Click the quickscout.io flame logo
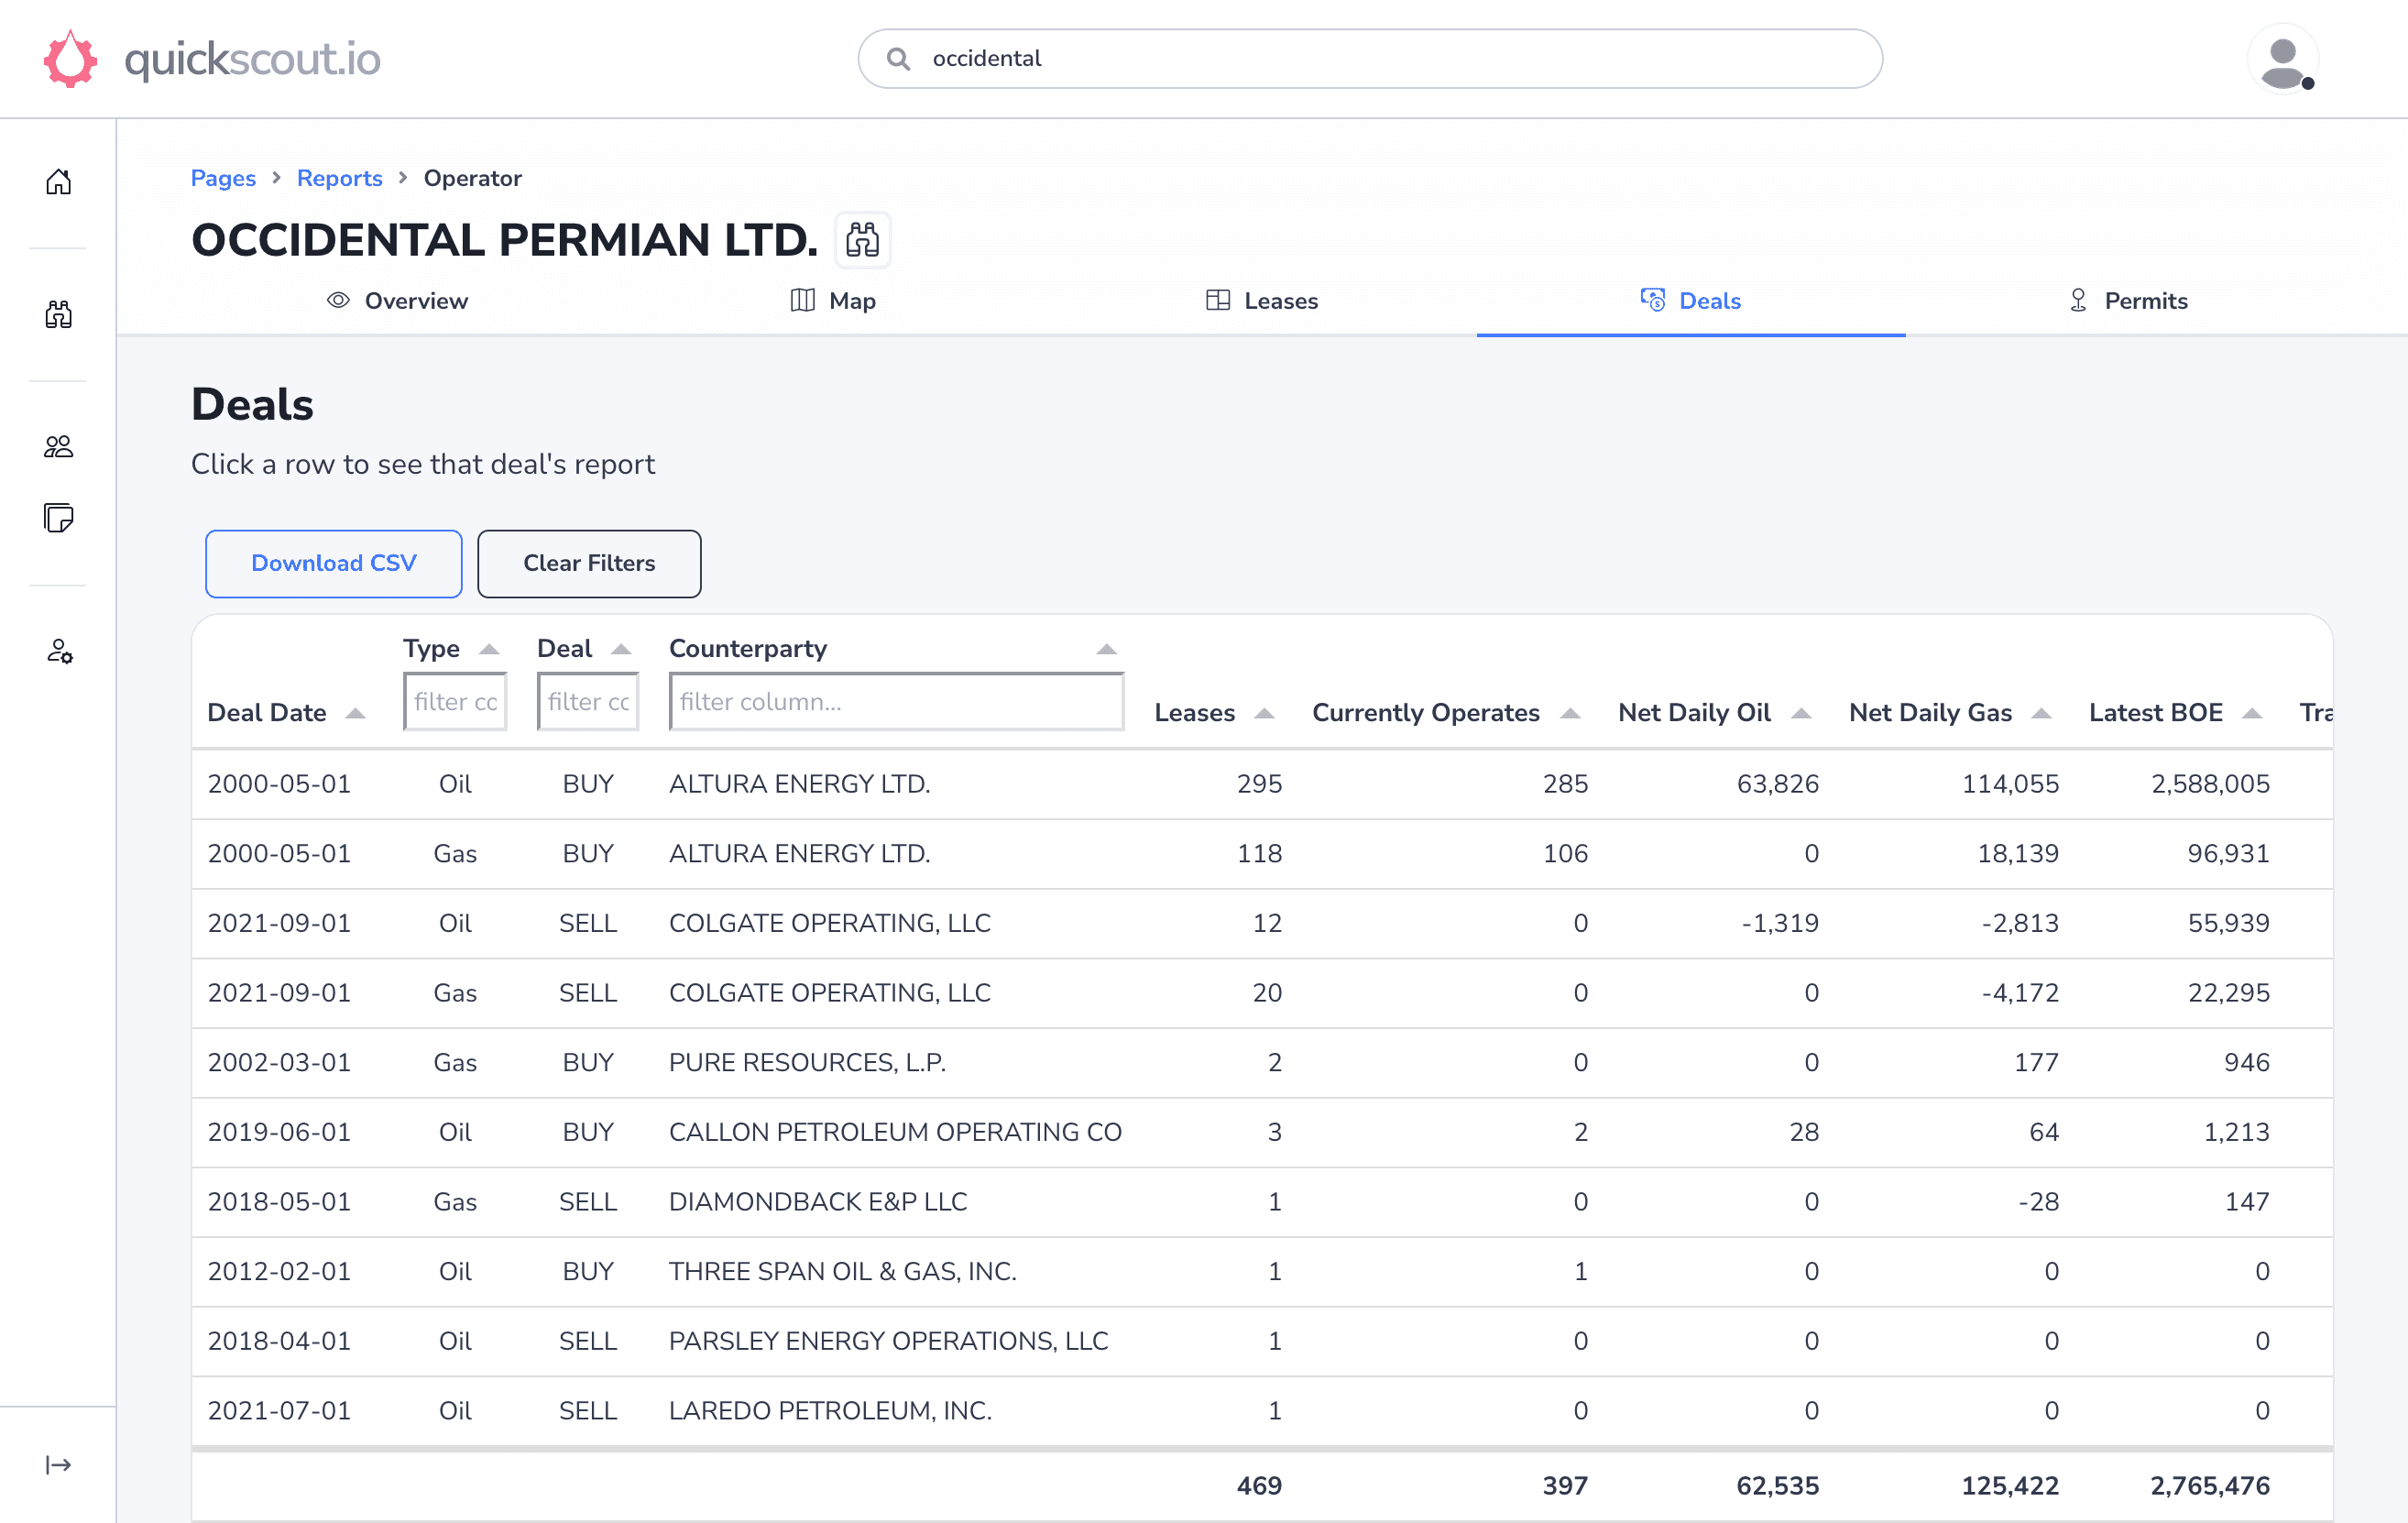Screen dimensions: 2408x1523 click(x=70, y=59)
